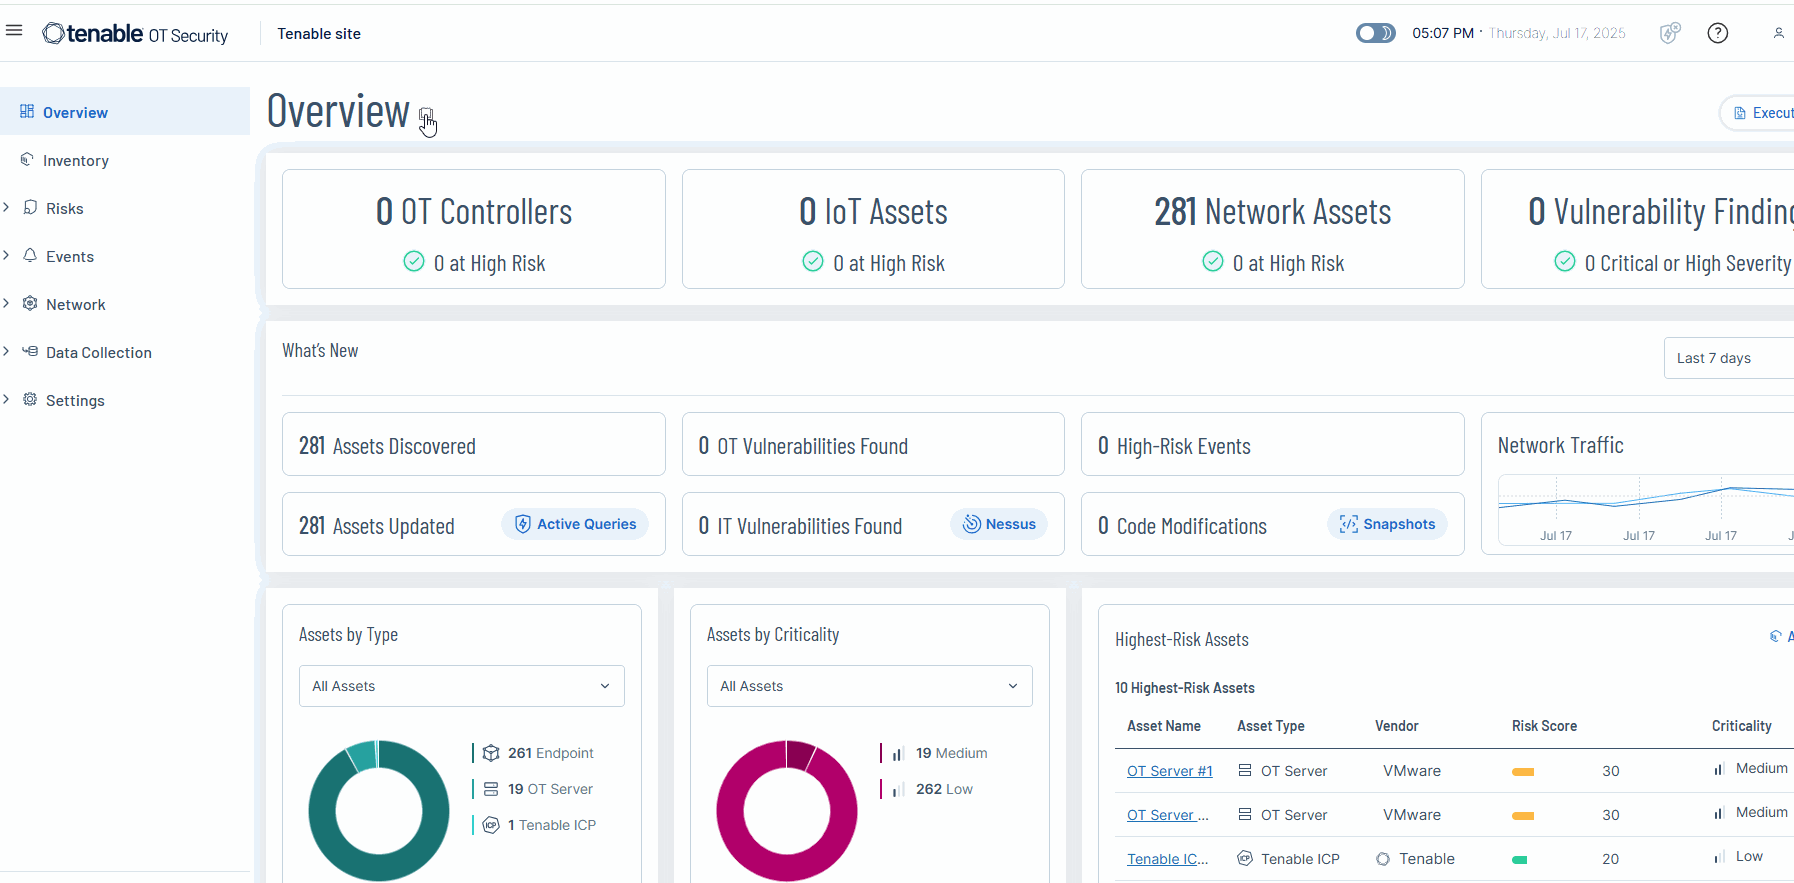Select Inventory in the sidebar
Screen dimensions: 1794x883
75,161
